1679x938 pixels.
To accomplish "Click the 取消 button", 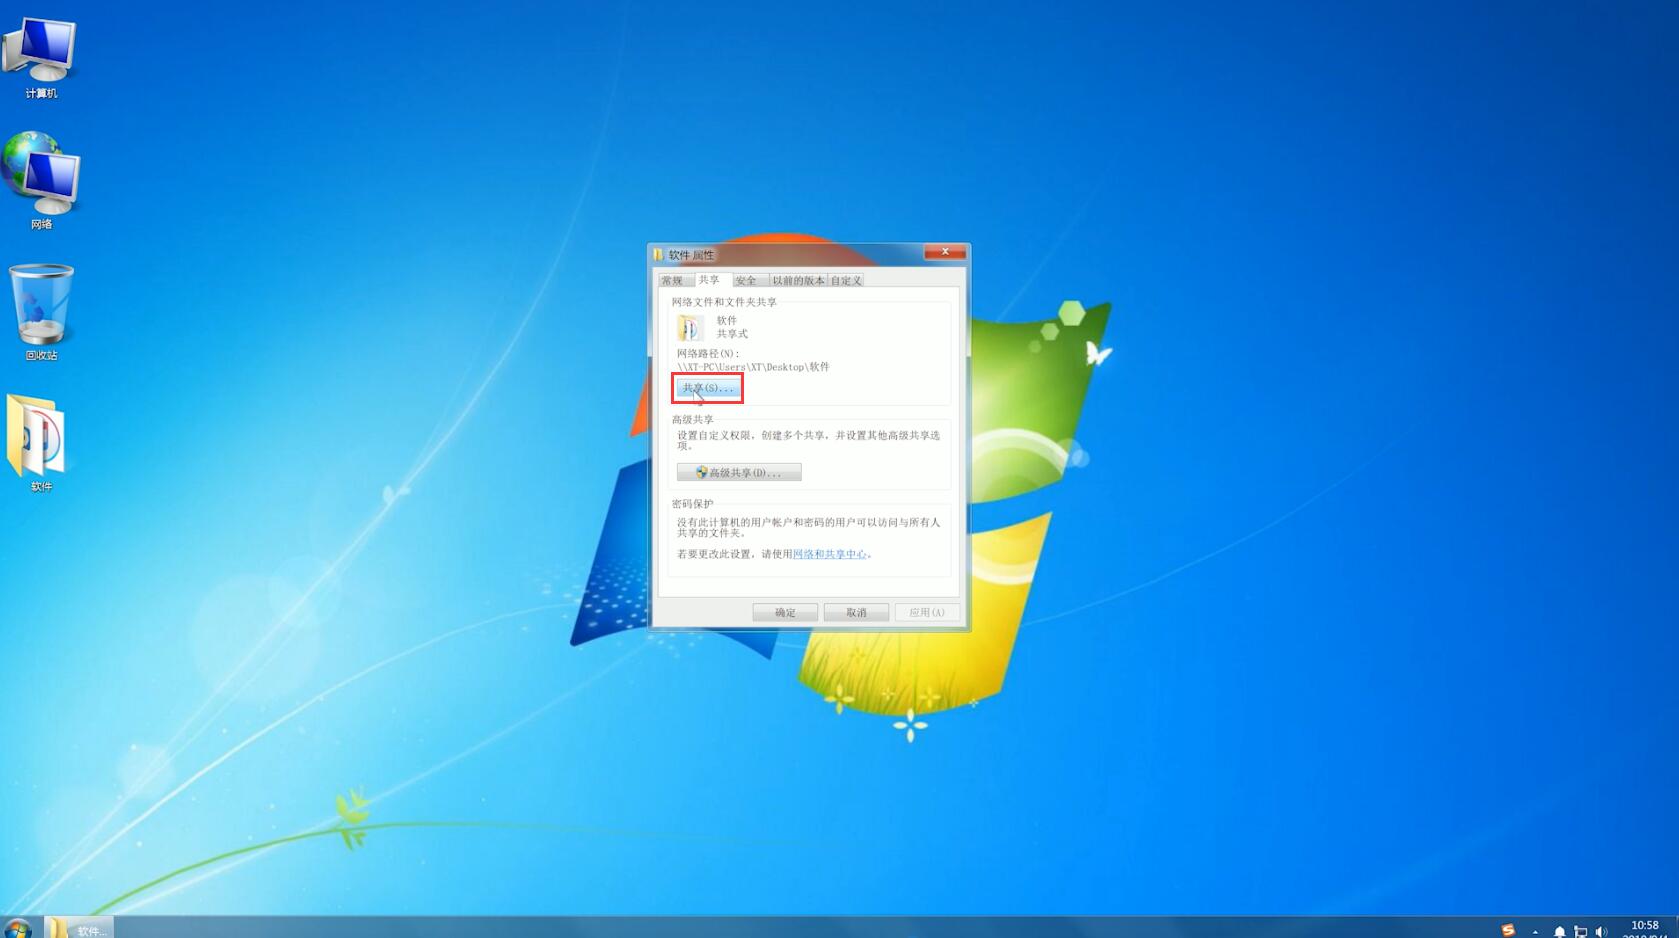I will click(856, 612).
